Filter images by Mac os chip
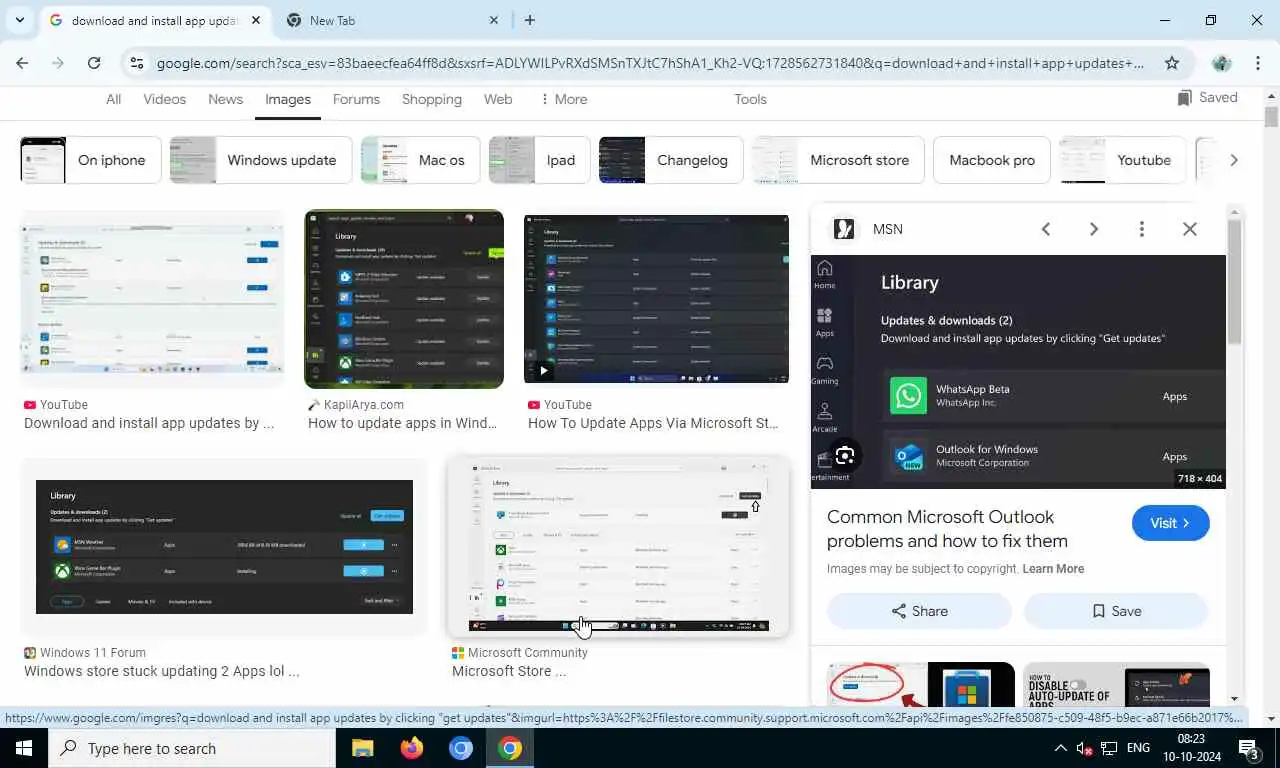Image resolution: width=1280 pixels, height=768 pixels. (x=420, y=160)
